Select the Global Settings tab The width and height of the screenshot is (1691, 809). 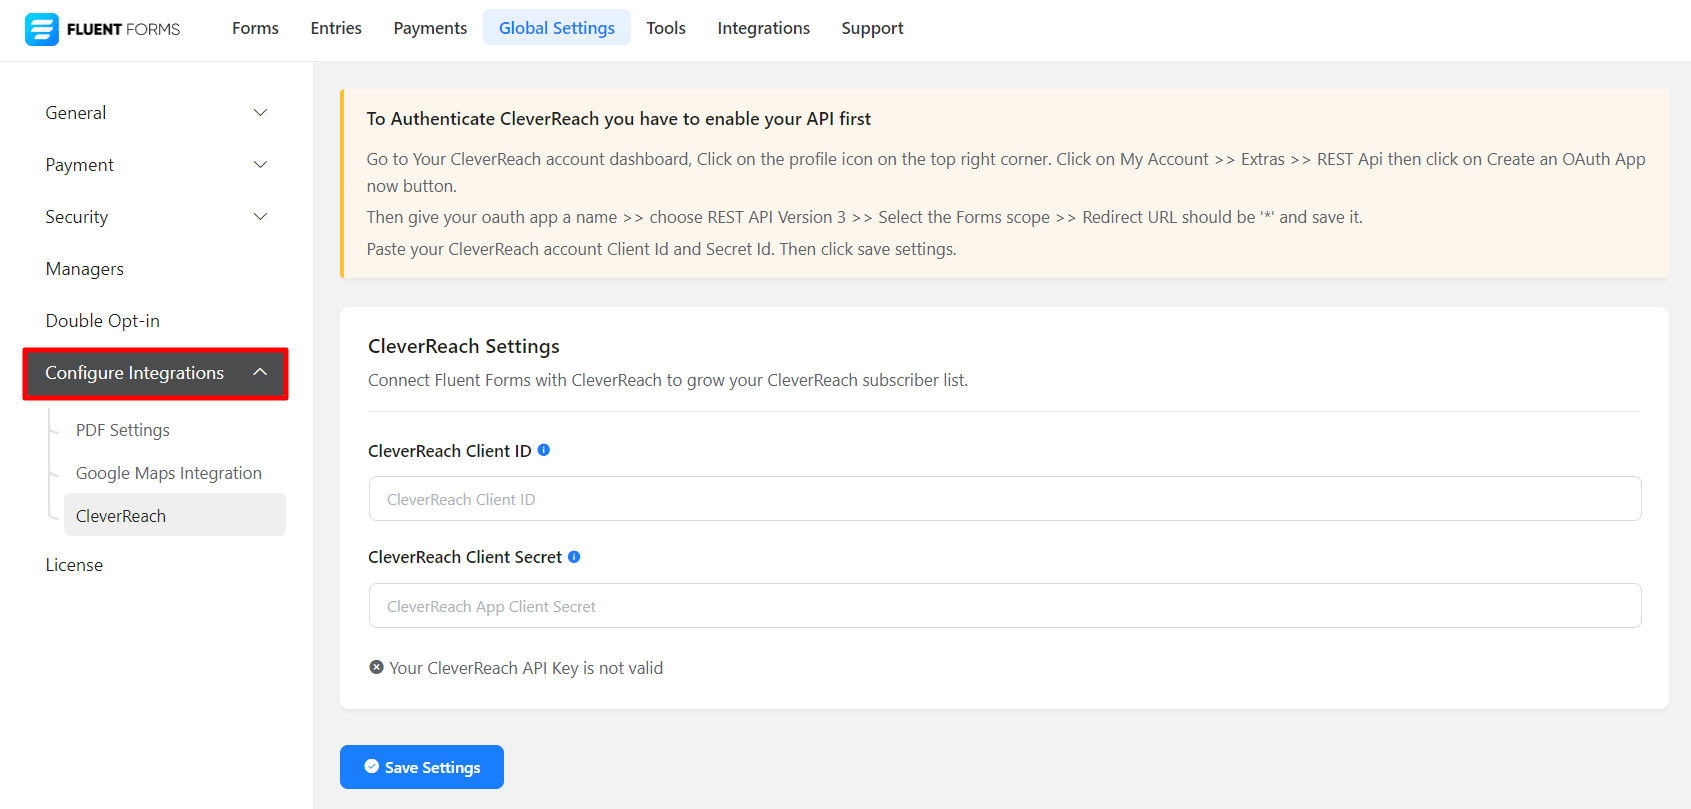coord(557,28)
